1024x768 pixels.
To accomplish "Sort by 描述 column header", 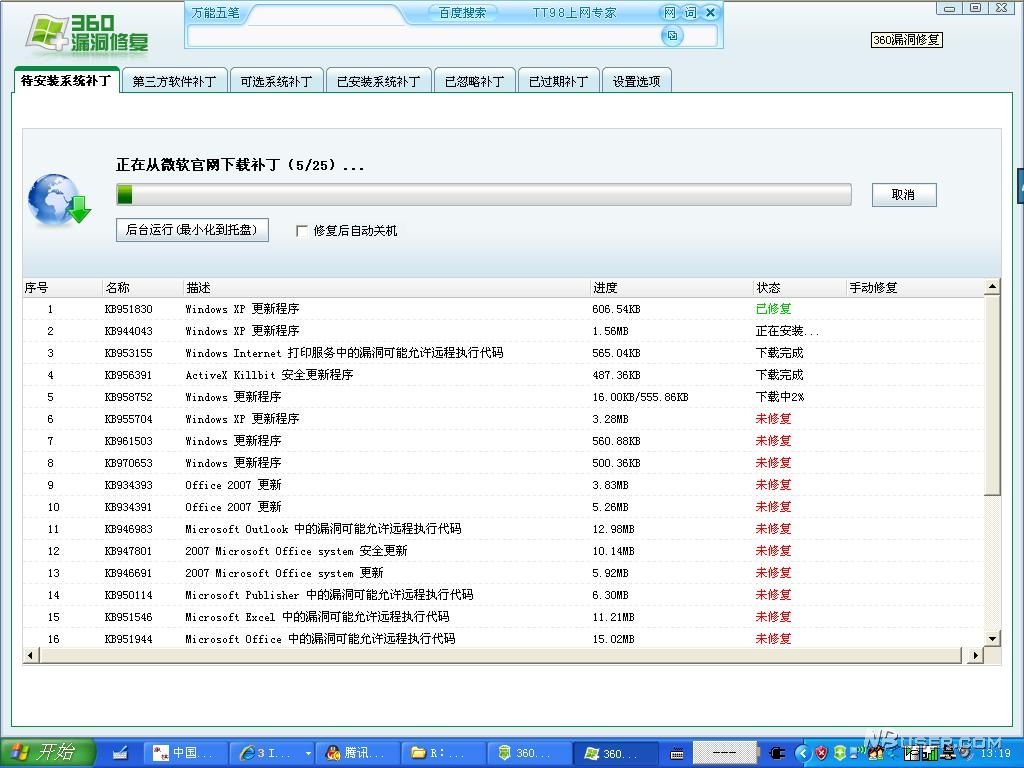I will click(x=387, y=287).
